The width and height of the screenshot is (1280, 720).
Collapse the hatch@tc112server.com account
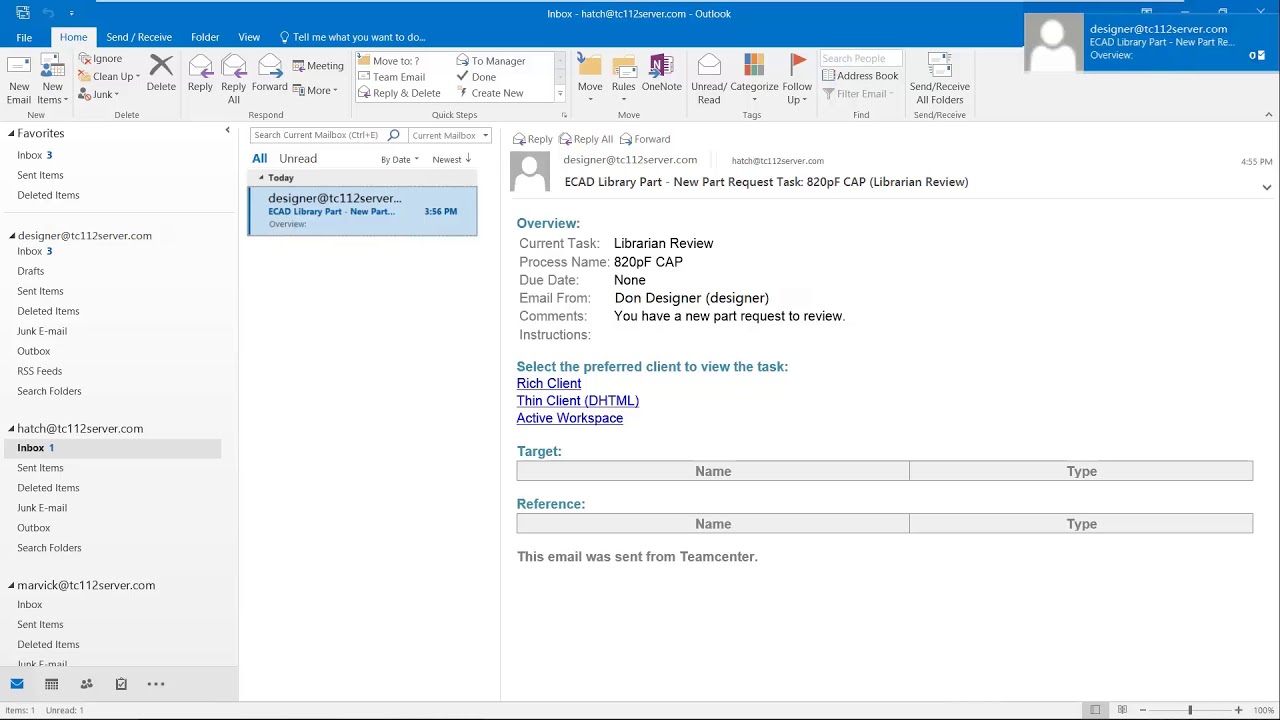12,429
